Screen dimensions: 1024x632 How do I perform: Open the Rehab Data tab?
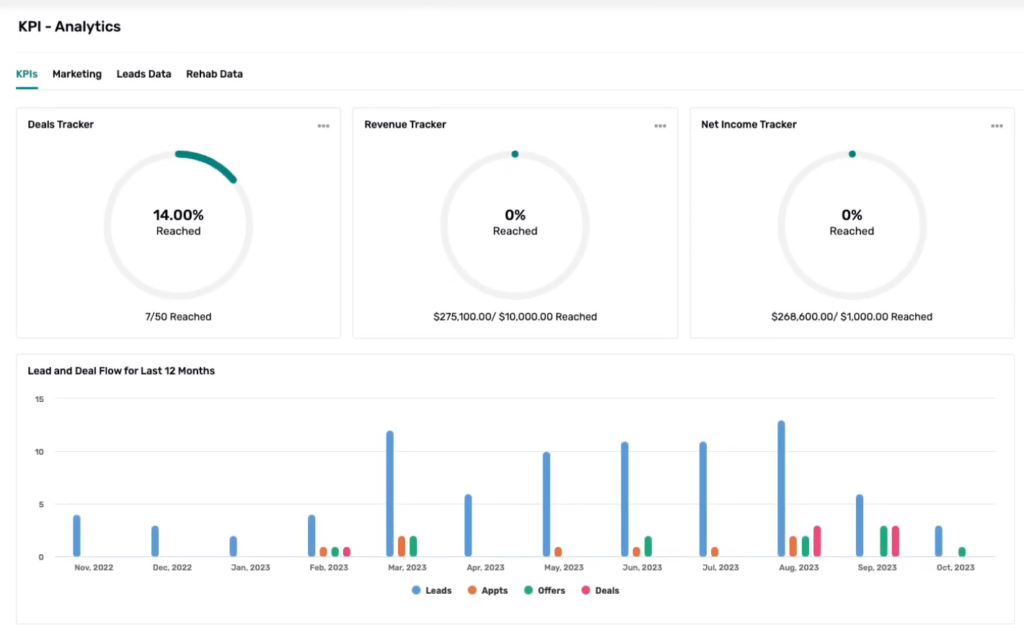(x=214, y=74)
